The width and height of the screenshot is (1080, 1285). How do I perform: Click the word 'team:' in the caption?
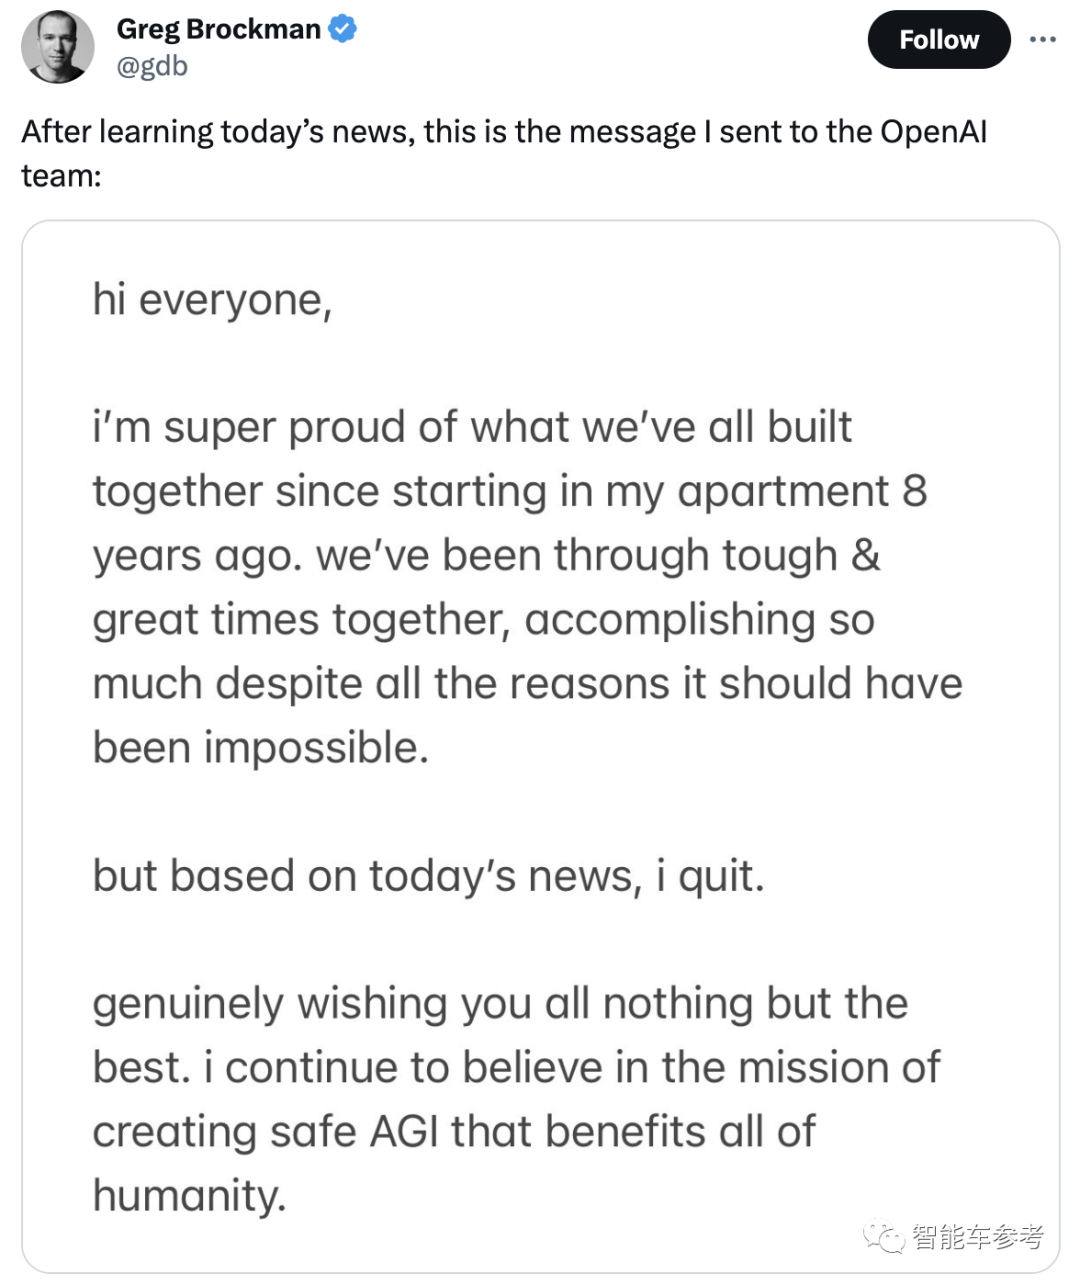(61, 176)
